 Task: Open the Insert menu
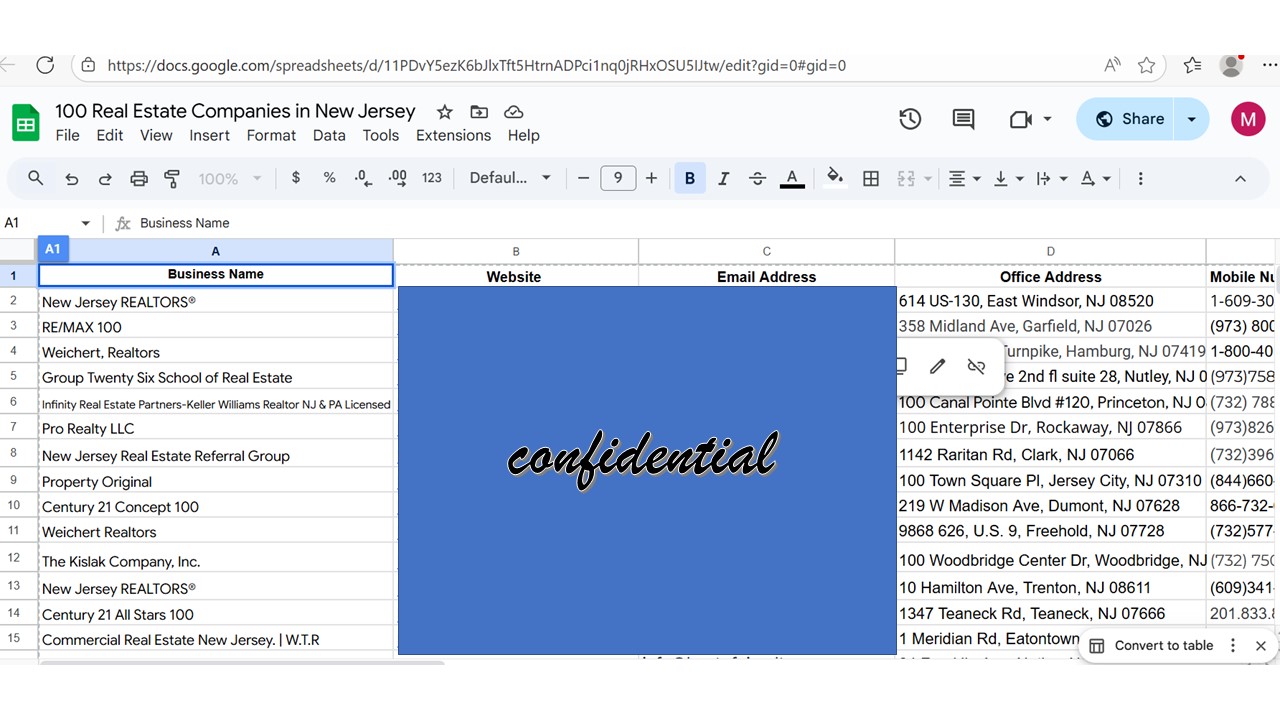pyautogui.click(x=209, y=135)
